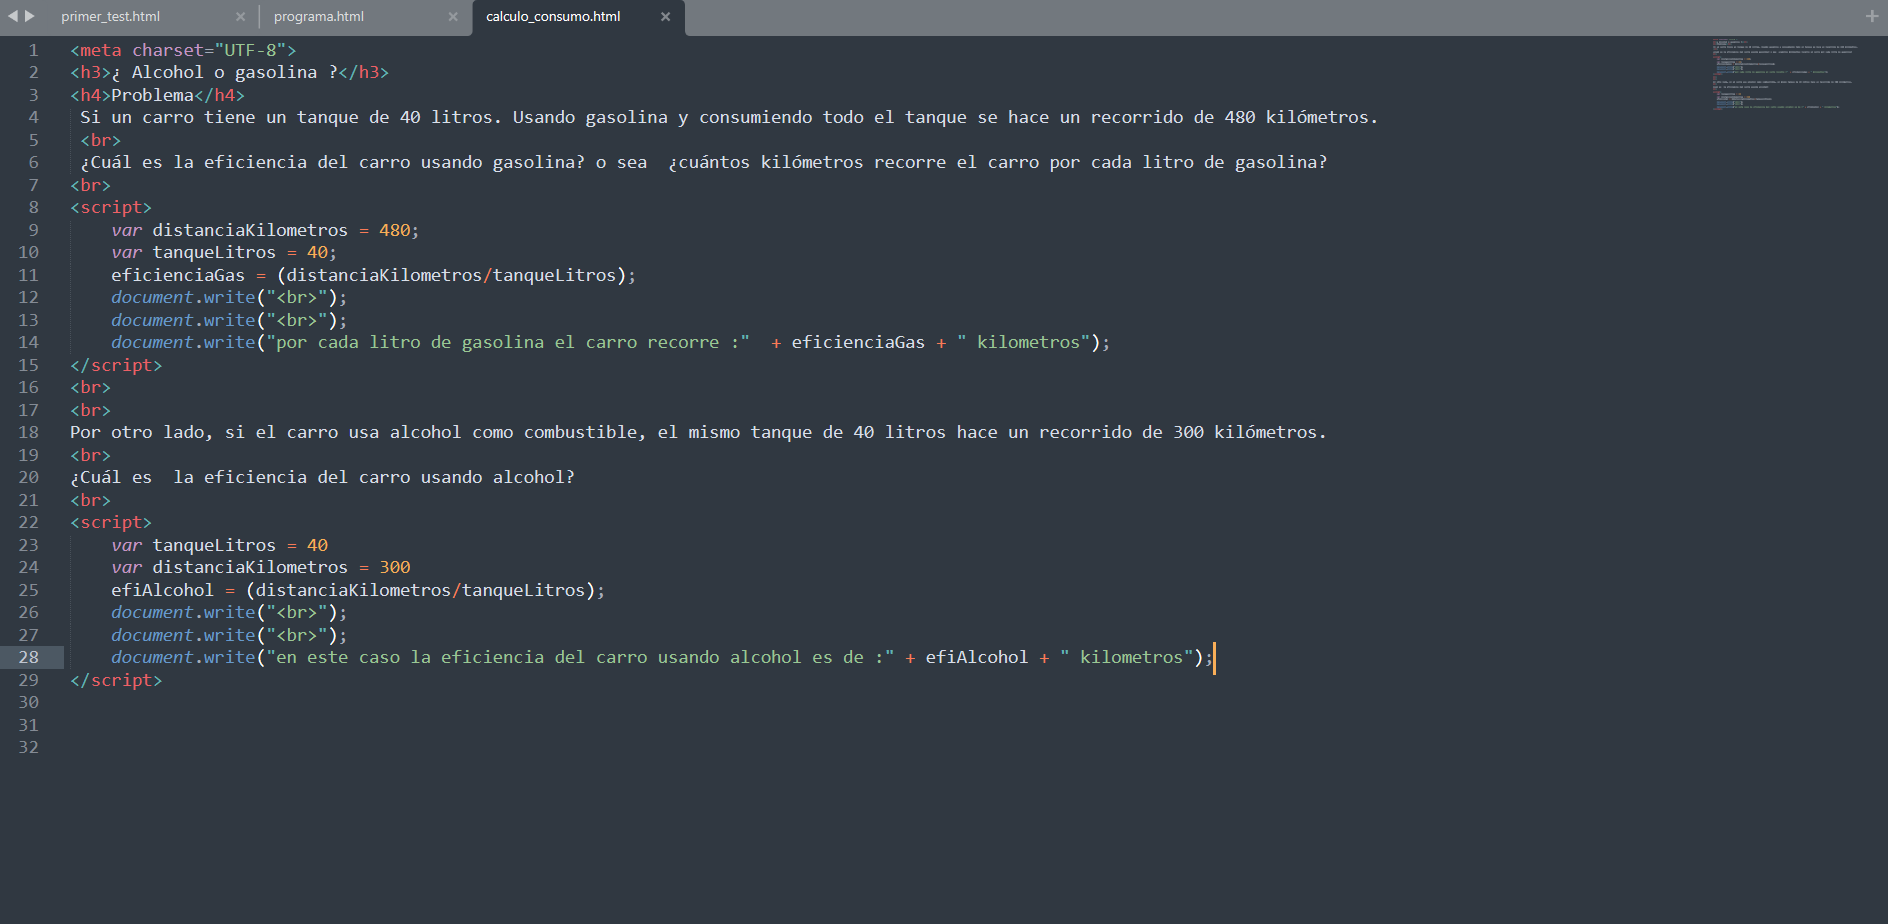Click 'tanqueLitros = 40;' on line 10
The height and width of the screenshot is (924, 1888).
coord(245,252)
